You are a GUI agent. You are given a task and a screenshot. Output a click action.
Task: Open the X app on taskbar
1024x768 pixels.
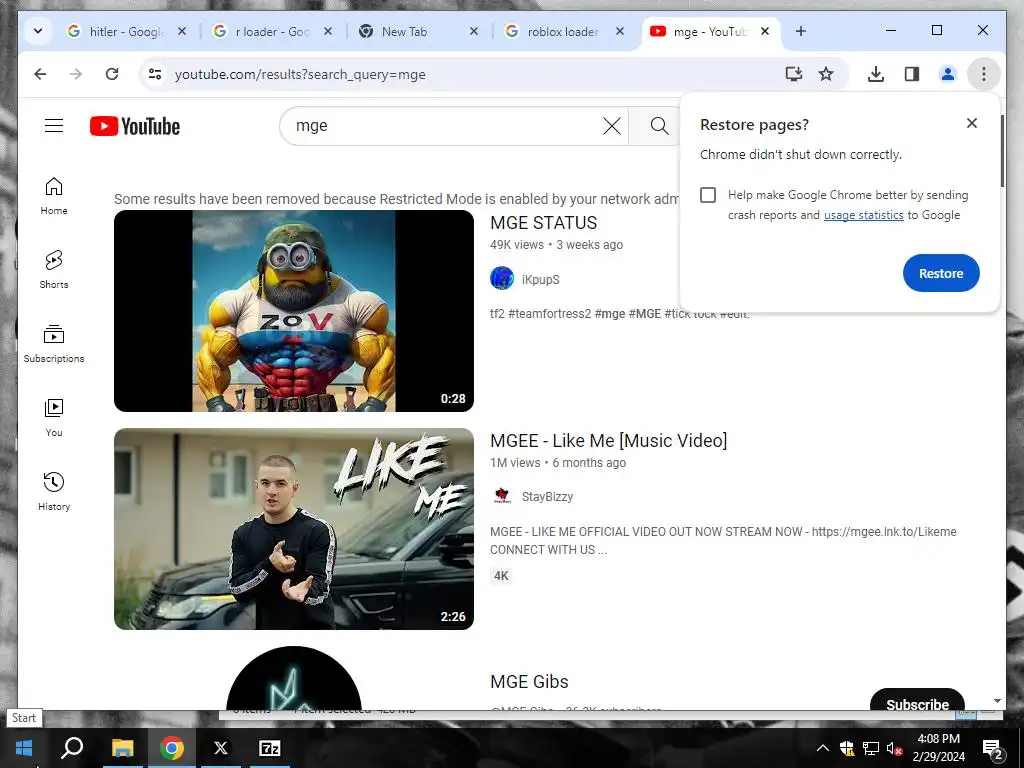(x=221, y=748)
